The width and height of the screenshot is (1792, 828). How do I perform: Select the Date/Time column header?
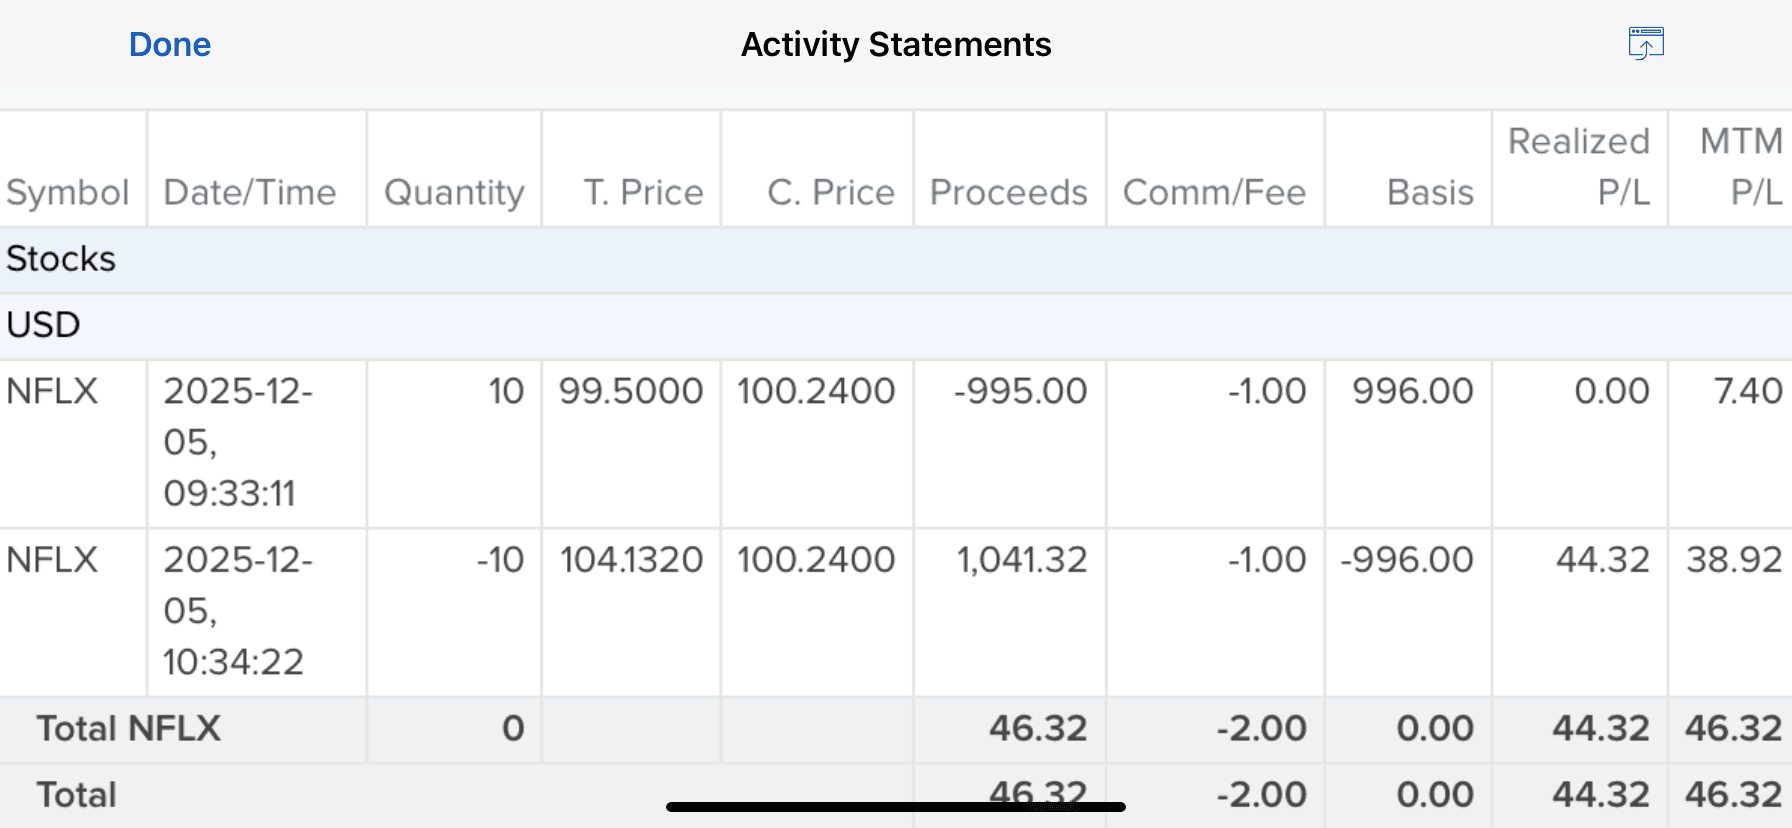click(250, 192)
